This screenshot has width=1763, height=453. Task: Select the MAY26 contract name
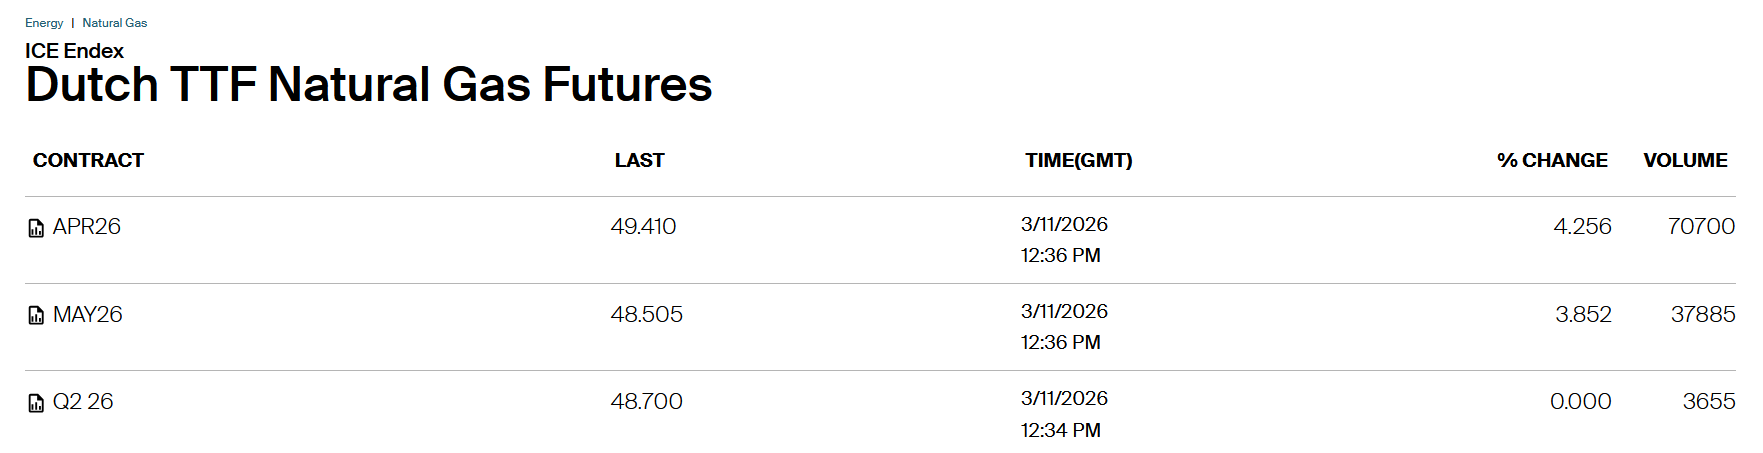click(88, 315)
